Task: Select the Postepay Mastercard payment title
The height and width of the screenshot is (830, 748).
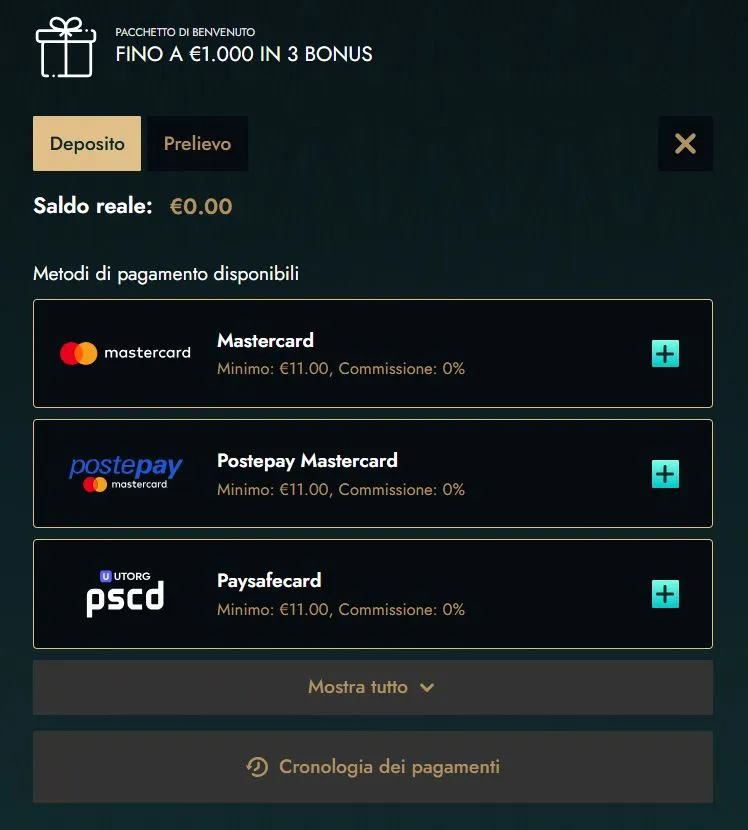Action: coord(307,460)
